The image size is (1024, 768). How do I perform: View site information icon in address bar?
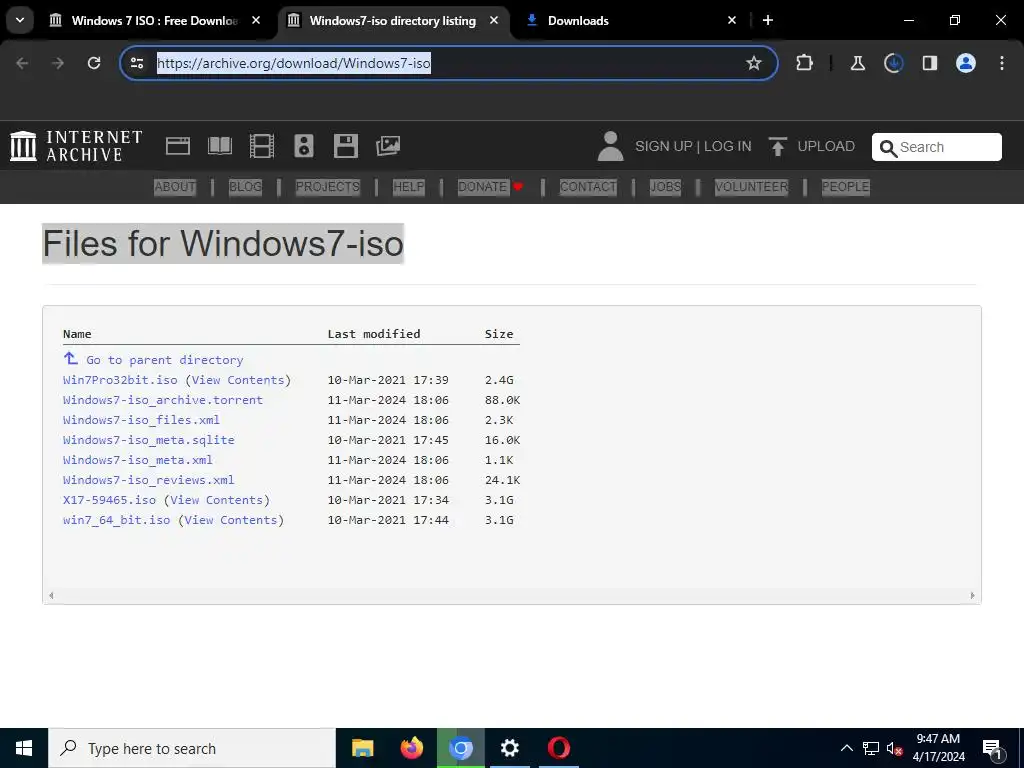tap(137, 63)
